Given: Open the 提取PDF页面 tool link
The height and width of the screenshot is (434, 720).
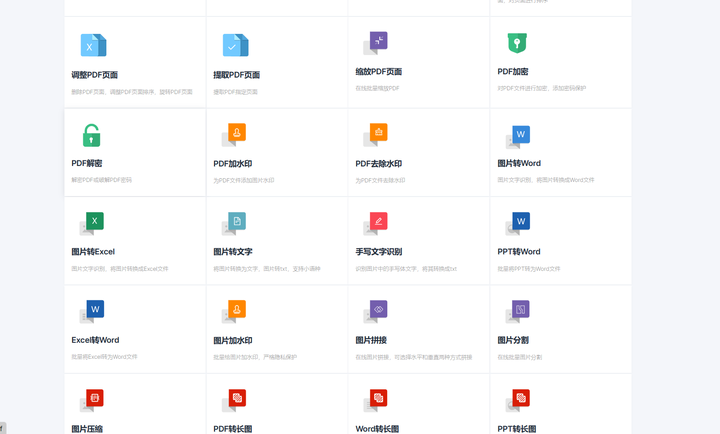Looking at the screenshot, I should click(236, 75).
